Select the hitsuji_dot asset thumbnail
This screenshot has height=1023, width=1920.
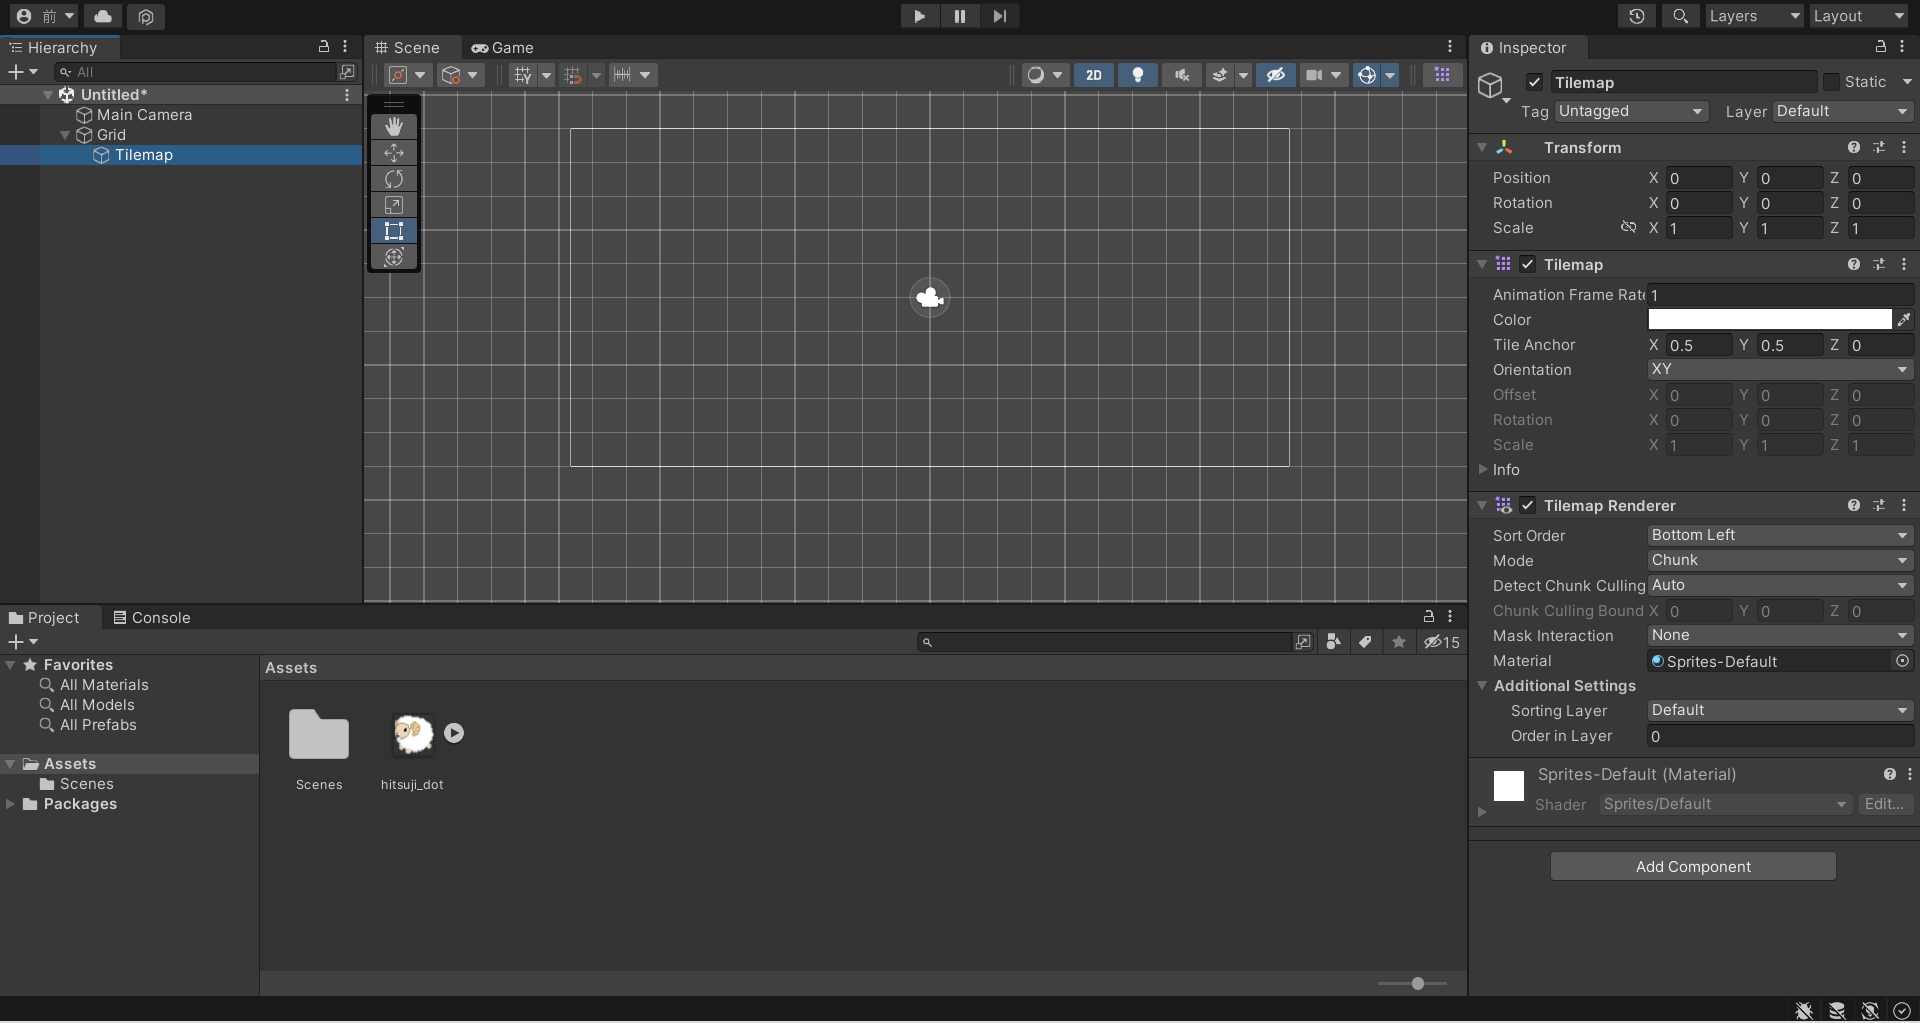pyautogui.click(x=412, y=735)
